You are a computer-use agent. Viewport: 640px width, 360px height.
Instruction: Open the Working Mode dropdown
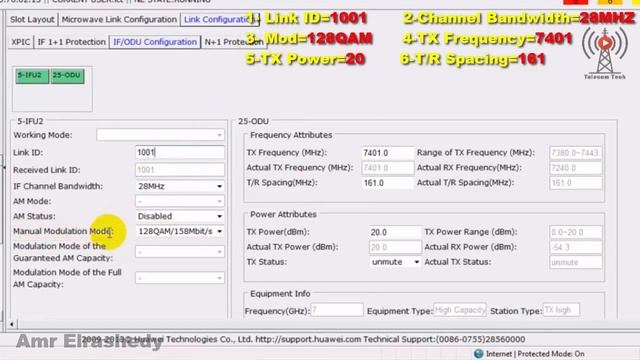(x=160, y=135)
